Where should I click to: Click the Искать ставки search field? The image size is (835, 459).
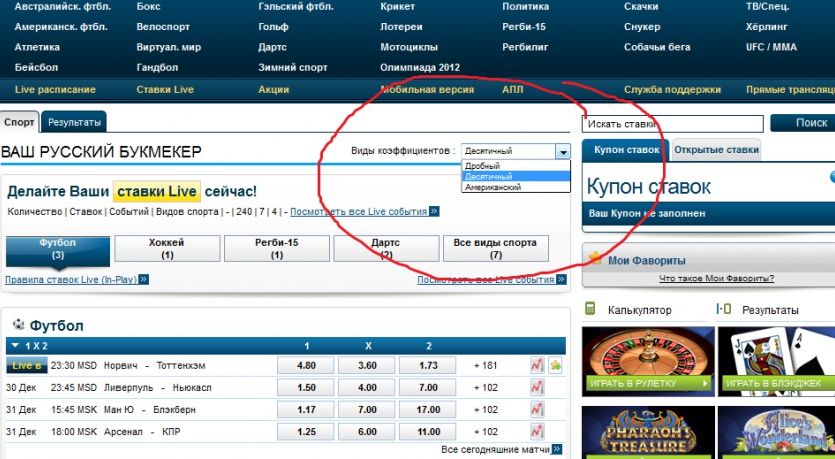tap(673, 124)
